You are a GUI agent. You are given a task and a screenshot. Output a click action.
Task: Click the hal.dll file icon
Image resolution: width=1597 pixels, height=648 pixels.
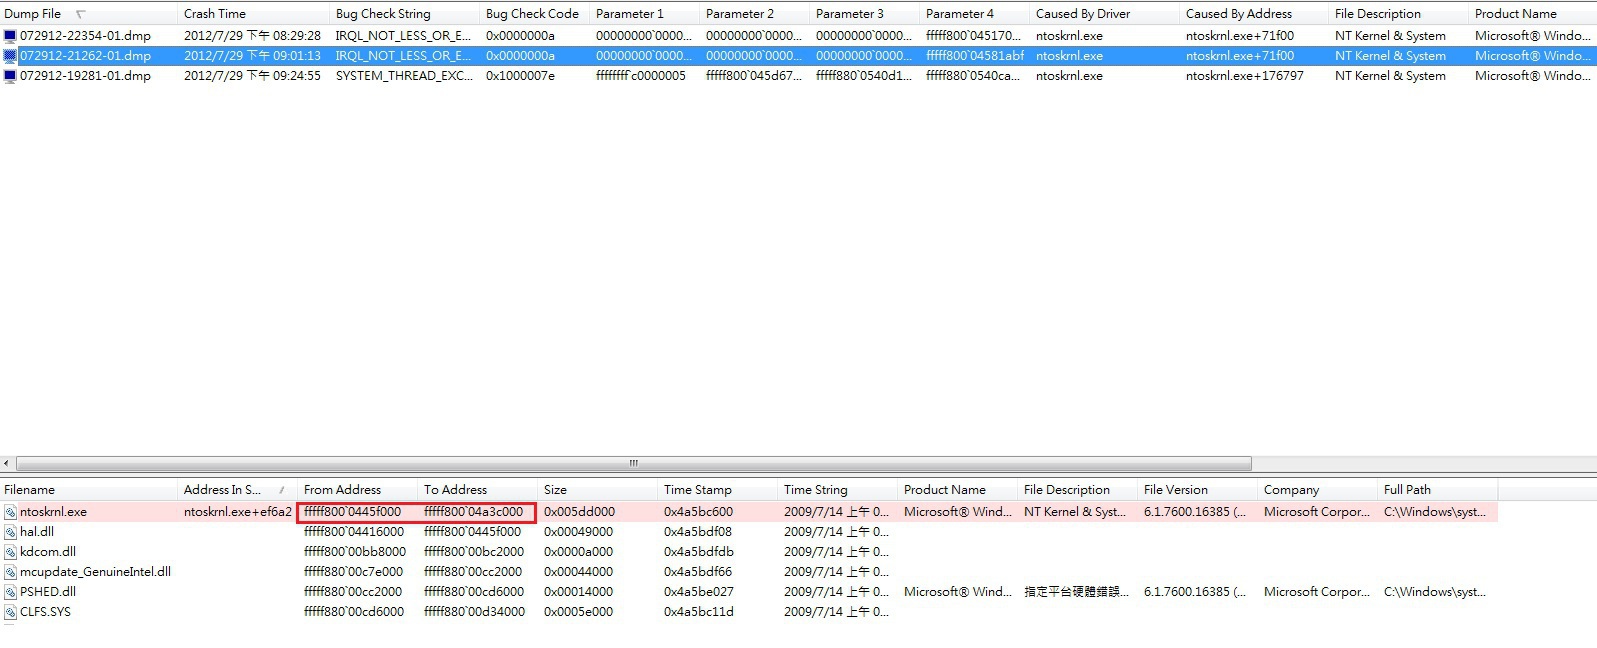[10, 532]
